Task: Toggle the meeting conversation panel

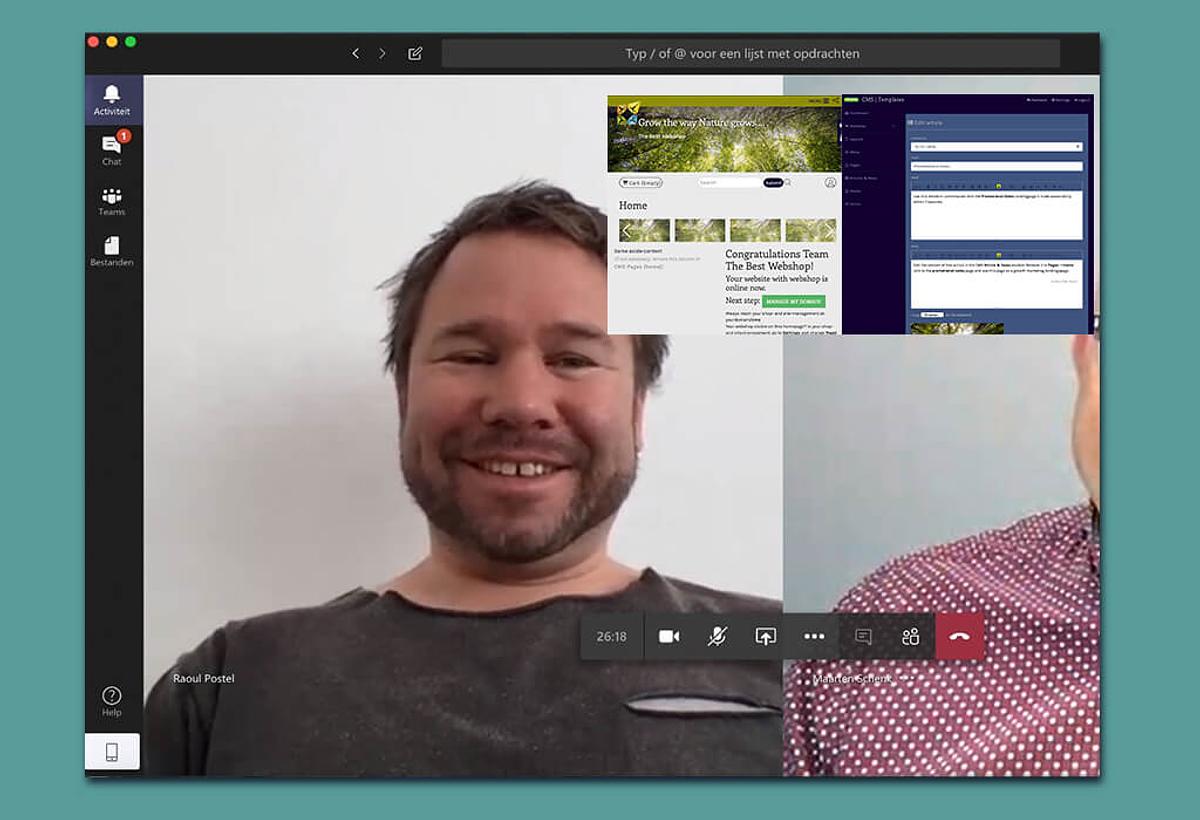Action: coord(863,637)
